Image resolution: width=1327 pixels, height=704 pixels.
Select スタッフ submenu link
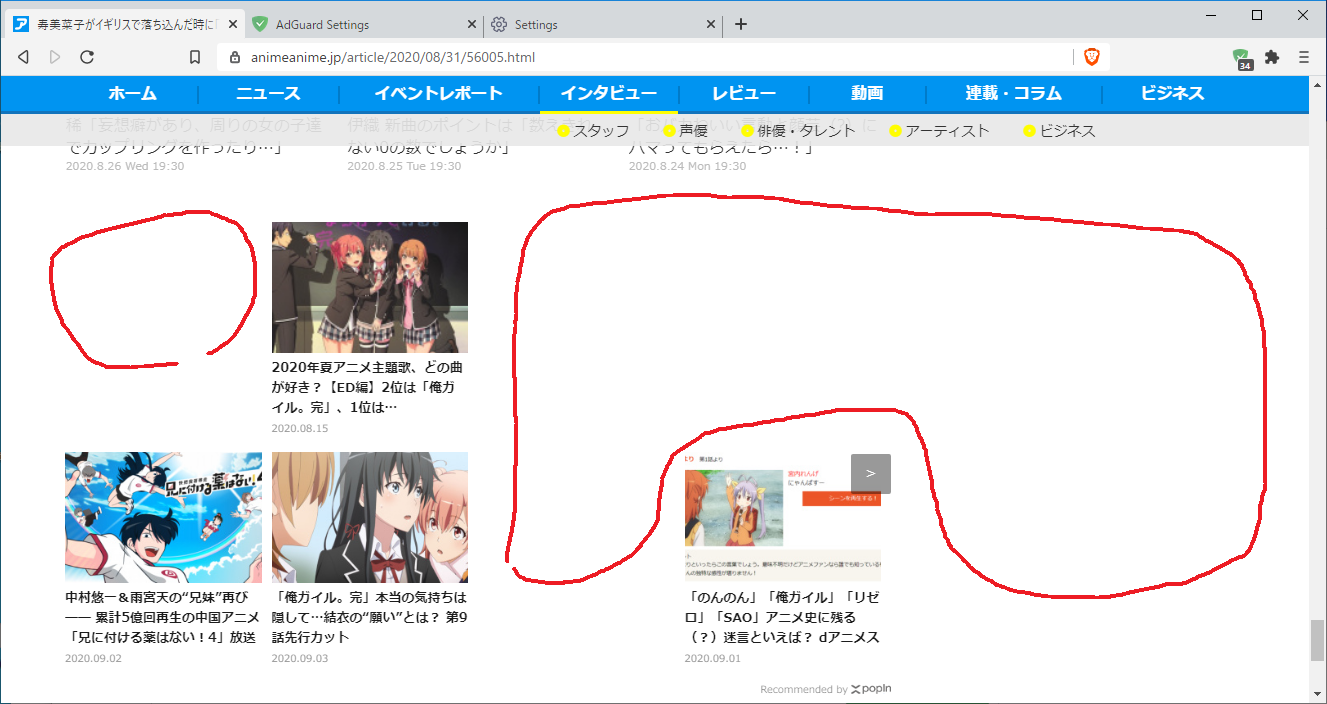click(594, 131)
